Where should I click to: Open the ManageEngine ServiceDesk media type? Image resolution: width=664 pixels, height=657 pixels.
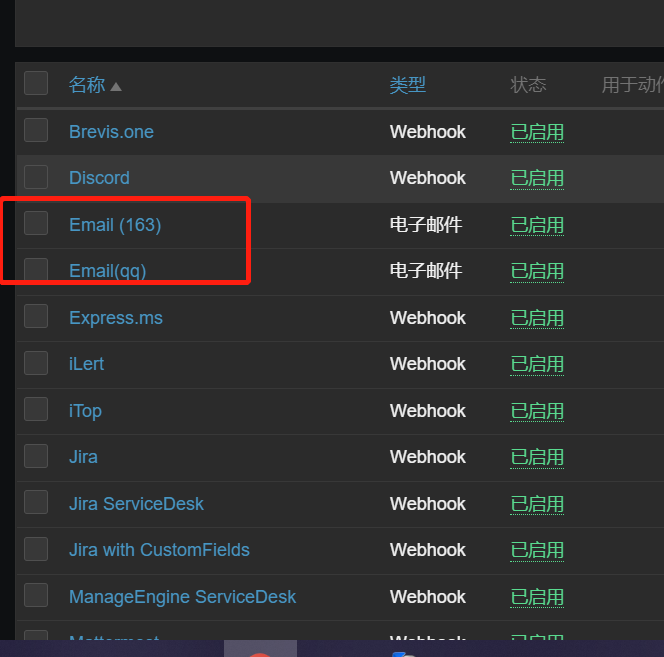click(x=183, y=597)
